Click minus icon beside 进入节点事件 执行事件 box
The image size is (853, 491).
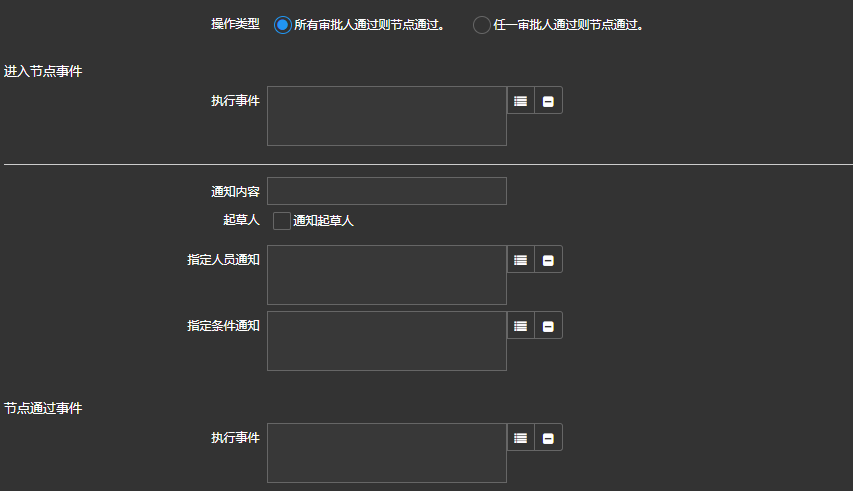pos(548,101)
